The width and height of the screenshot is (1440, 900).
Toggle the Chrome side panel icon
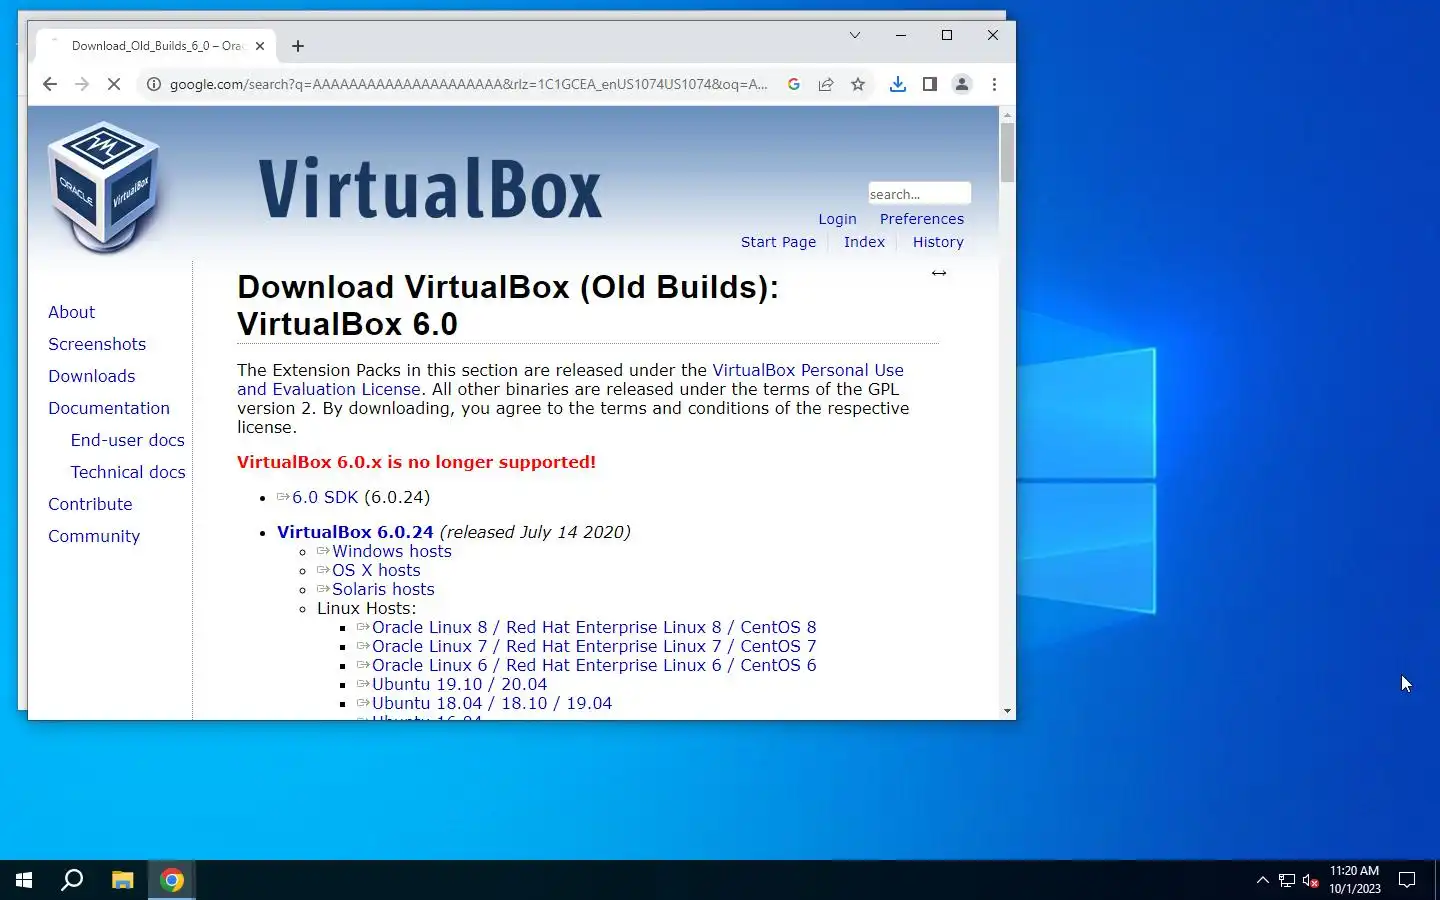coord(930,84)
